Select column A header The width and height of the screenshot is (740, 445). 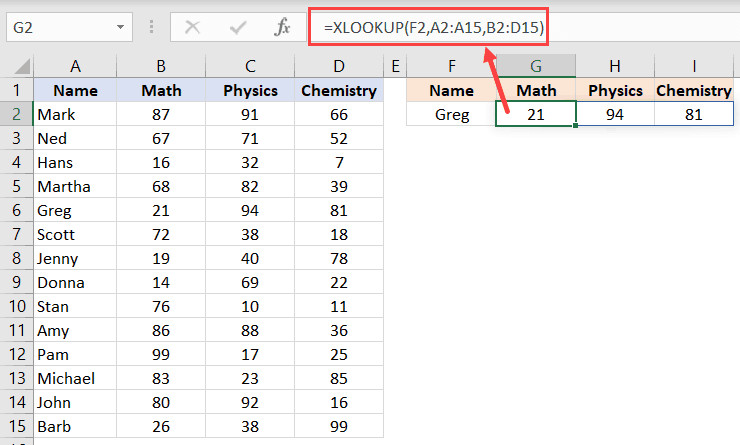click(75, 66)
